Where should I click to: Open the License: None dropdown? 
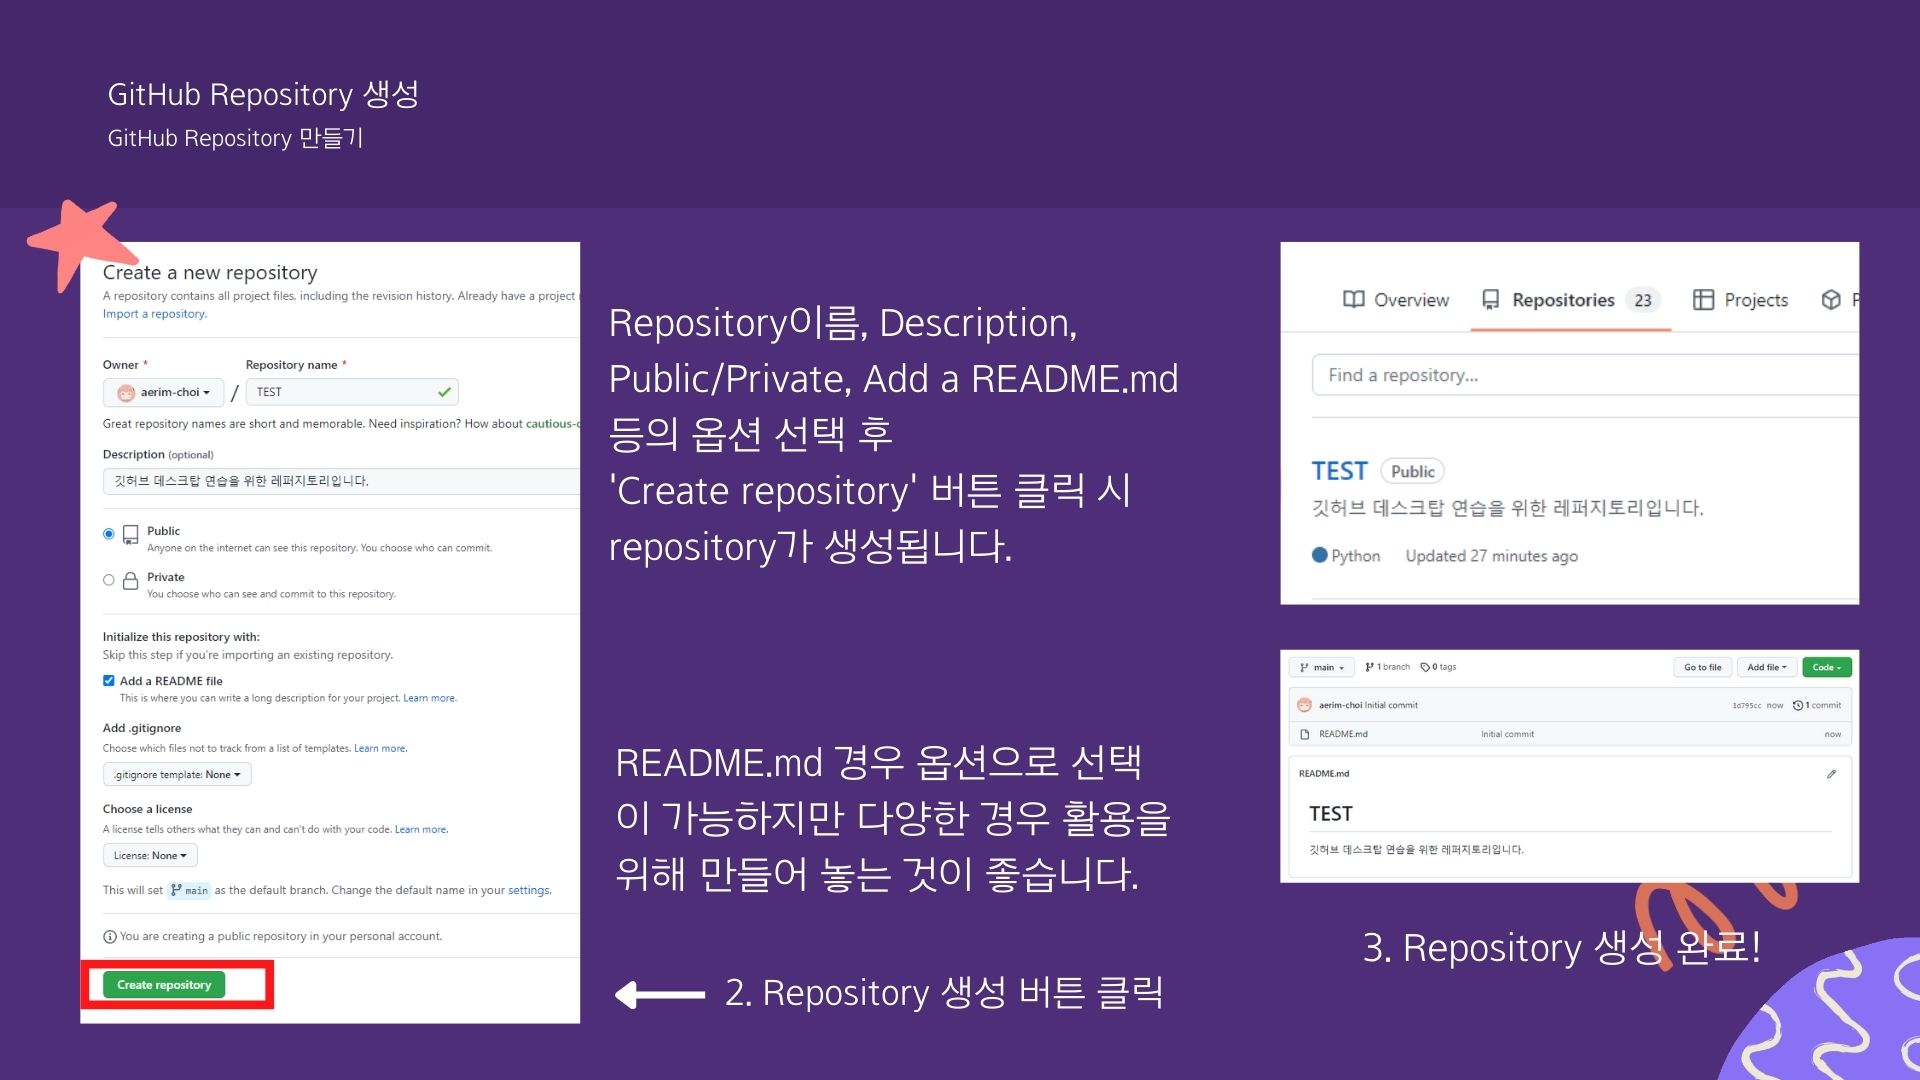pyautogui.click(x=150, y=856)
